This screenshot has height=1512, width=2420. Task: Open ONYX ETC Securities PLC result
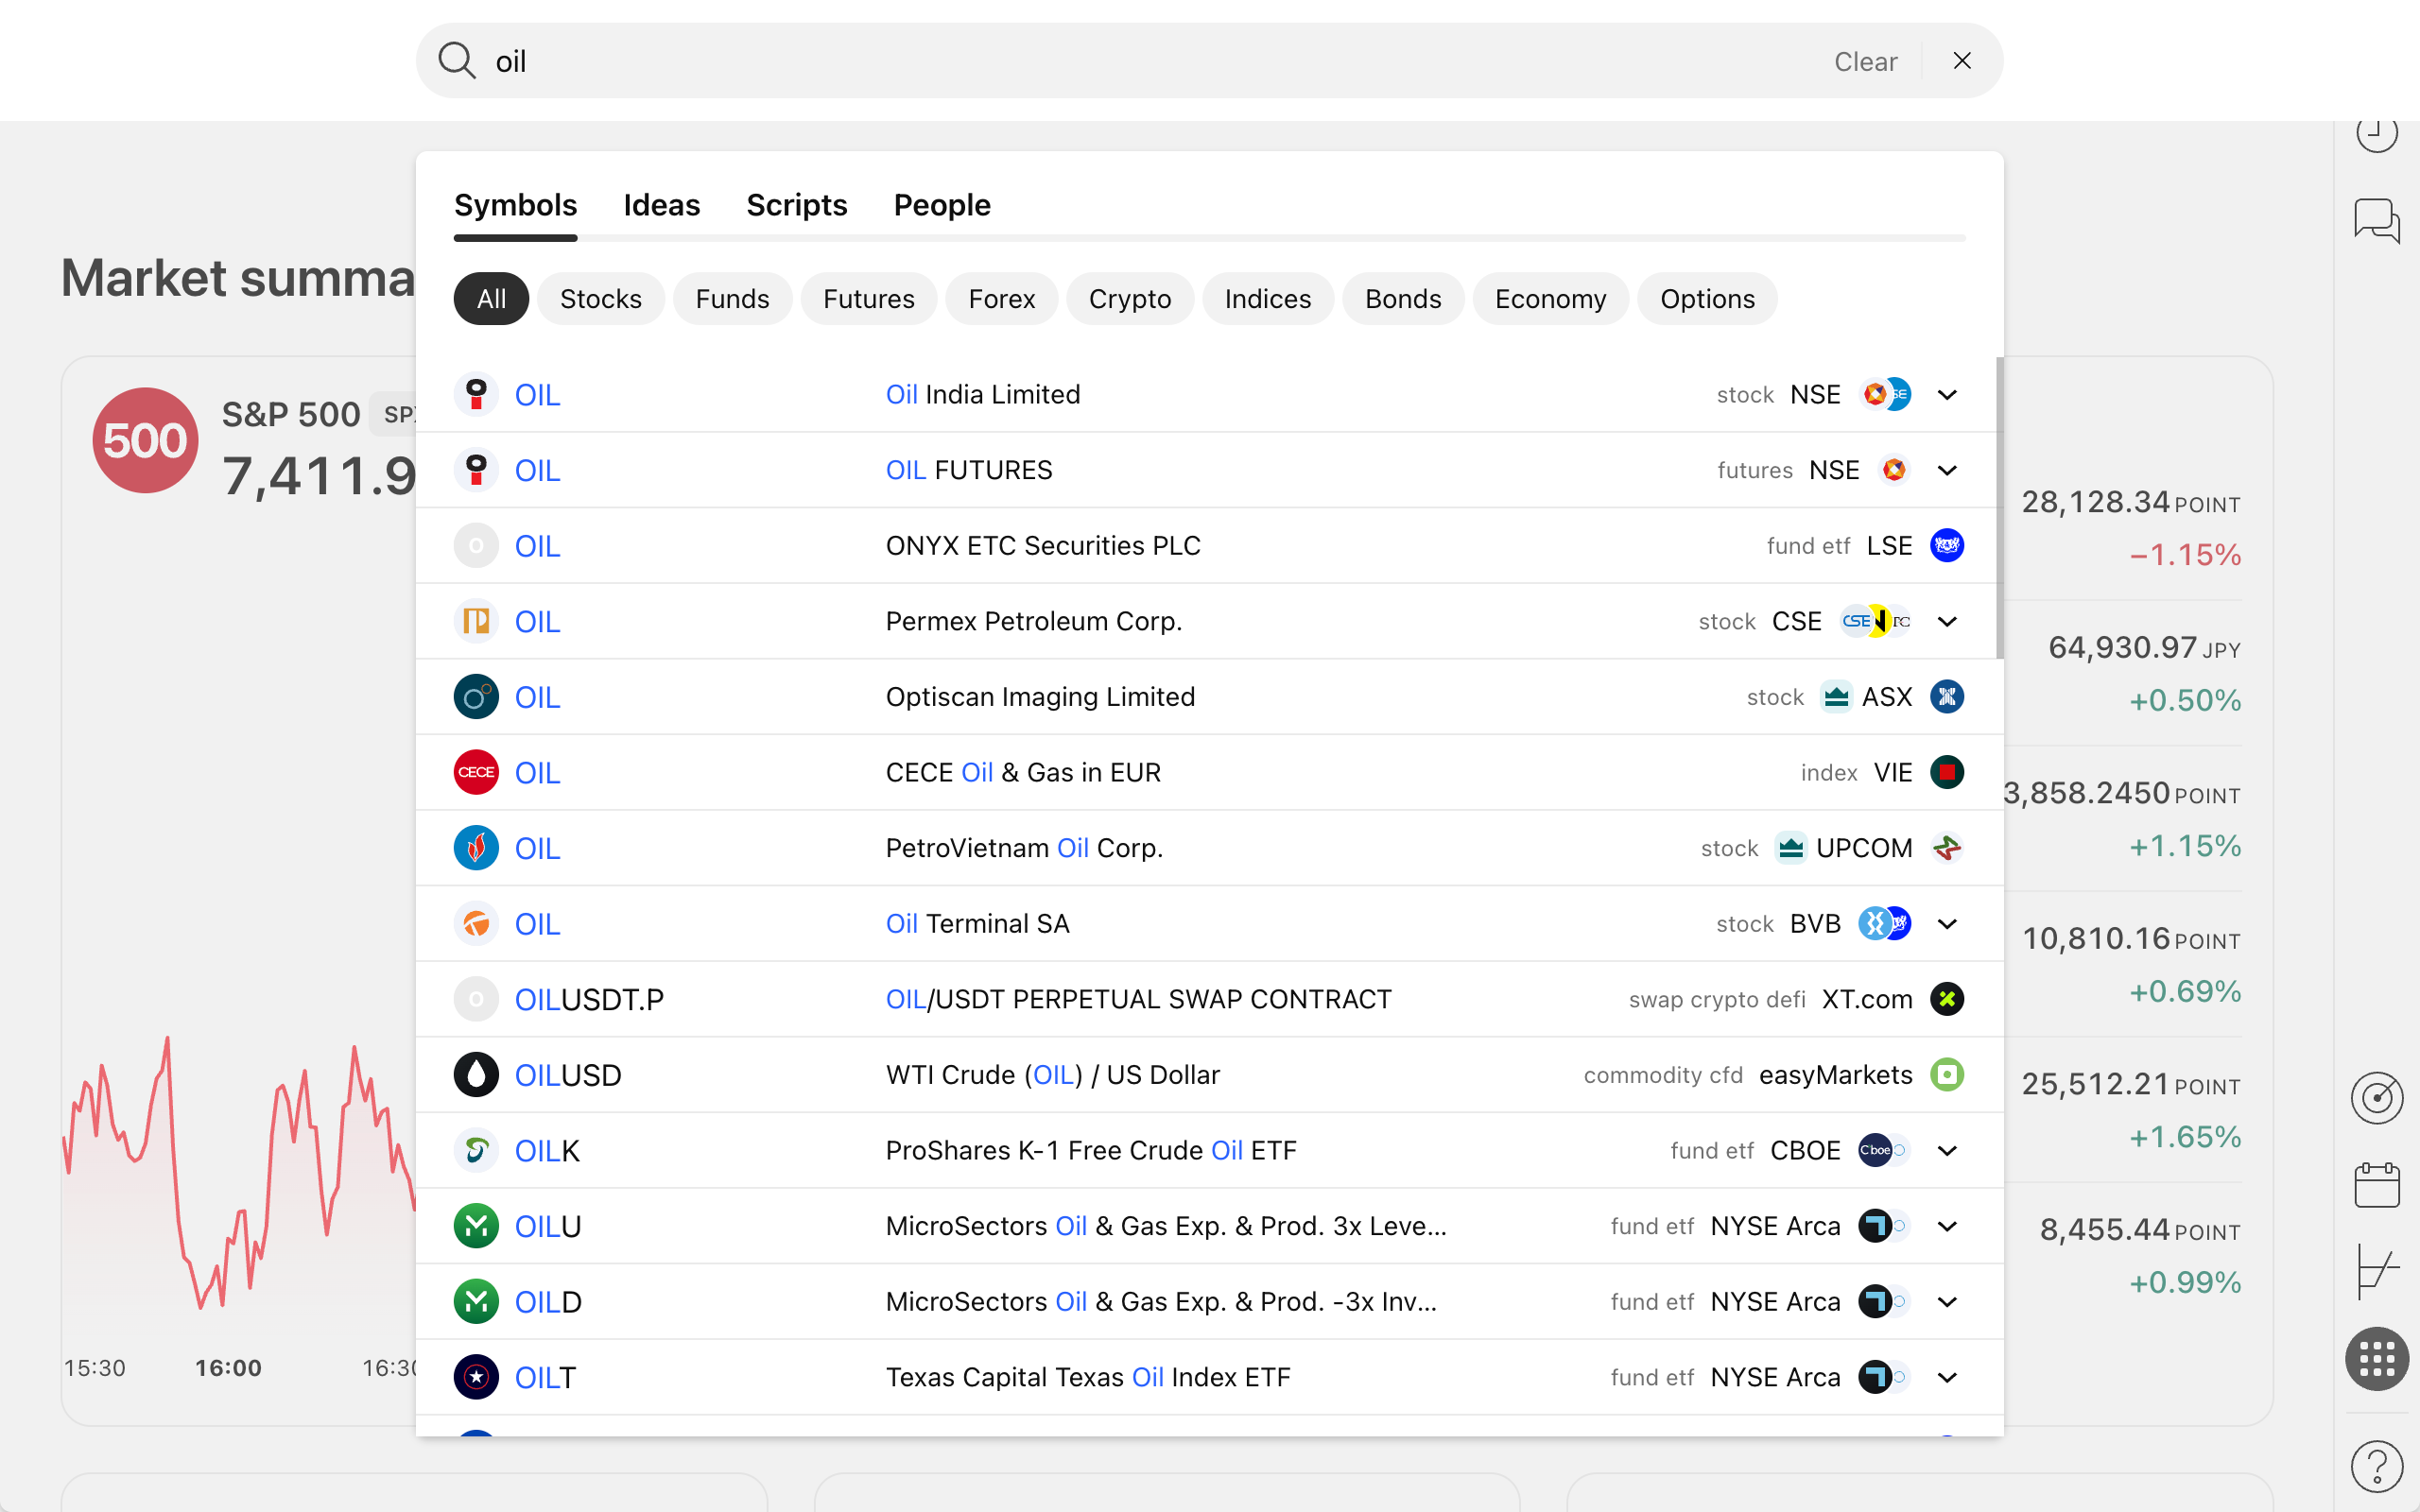1209,546
